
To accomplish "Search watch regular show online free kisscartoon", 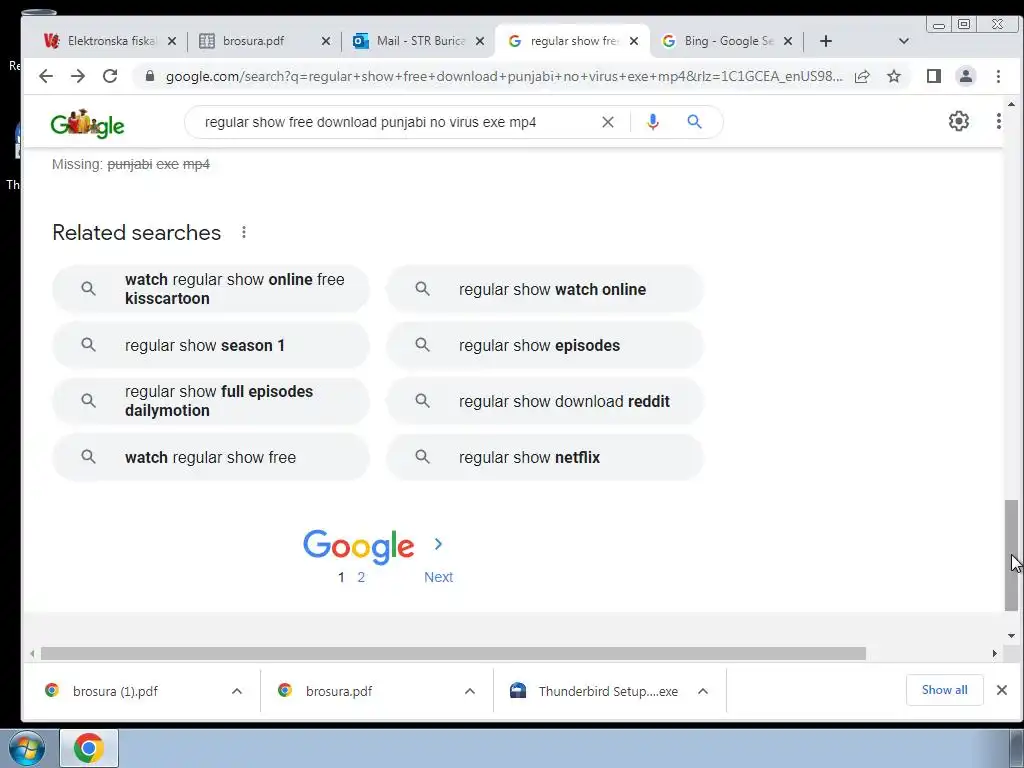I will coord(211,289).
